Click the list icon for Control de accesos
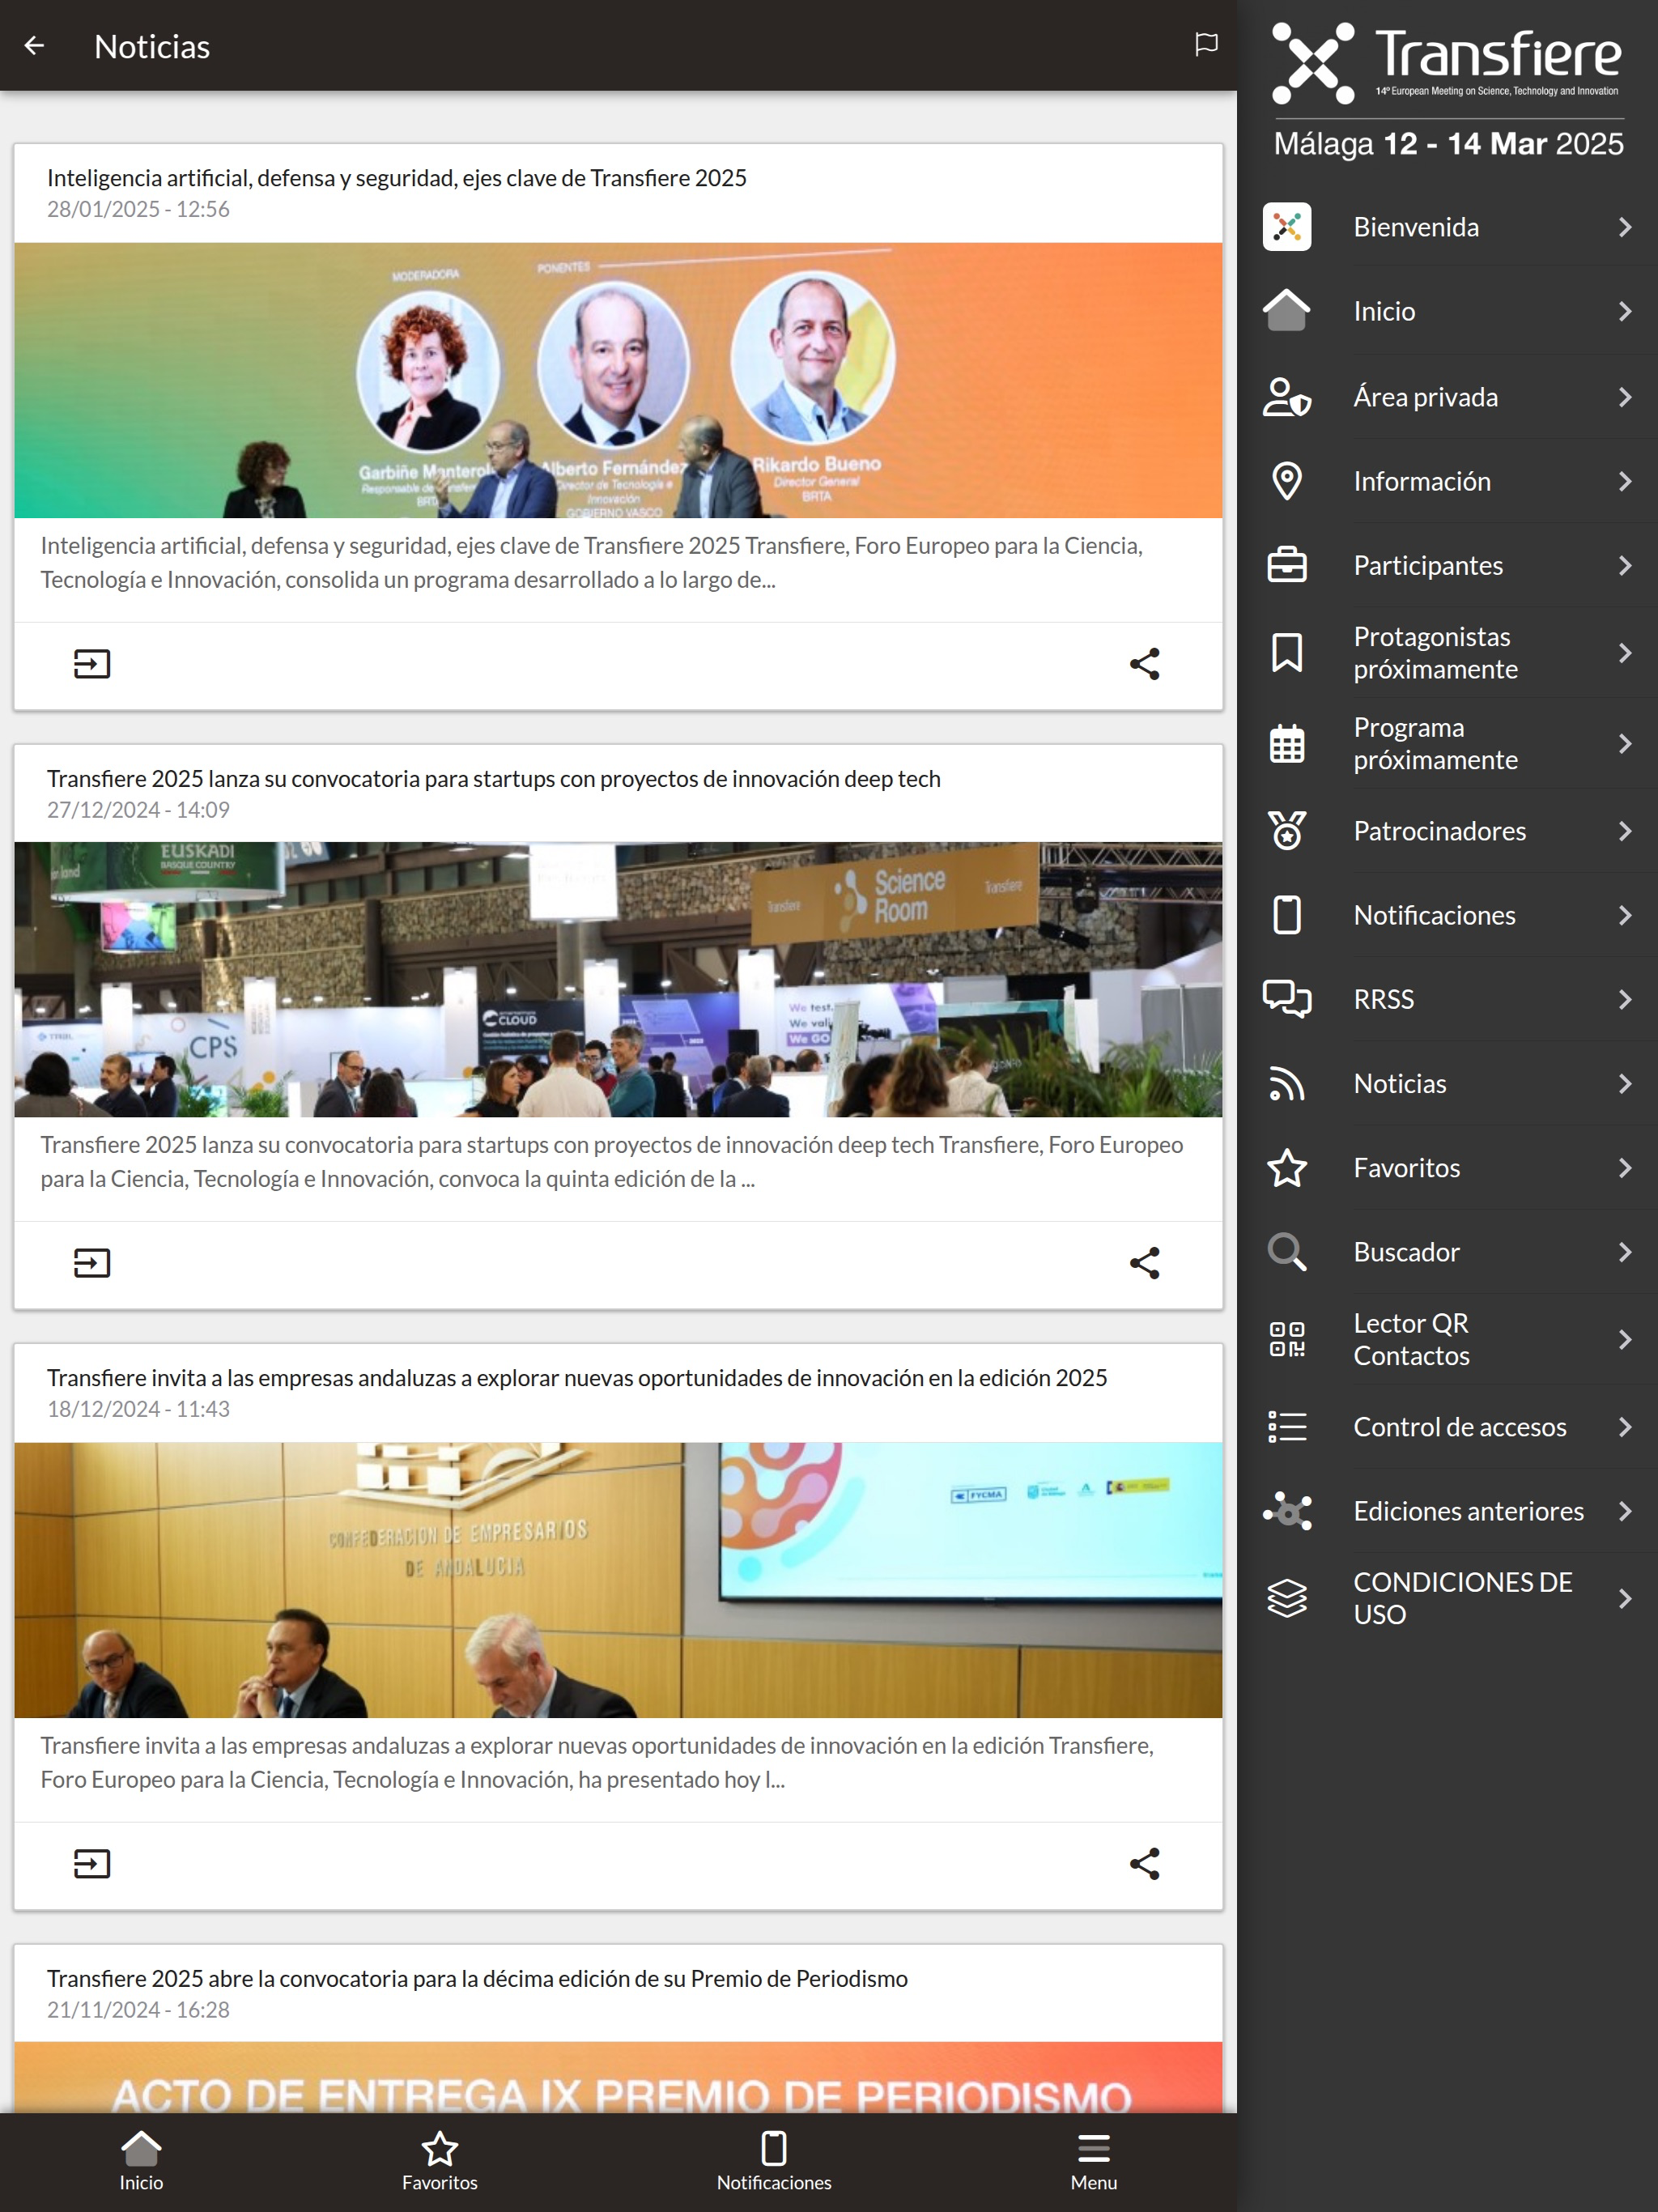The height and width of the screenshot is (2212, 1658). 1287,1427
